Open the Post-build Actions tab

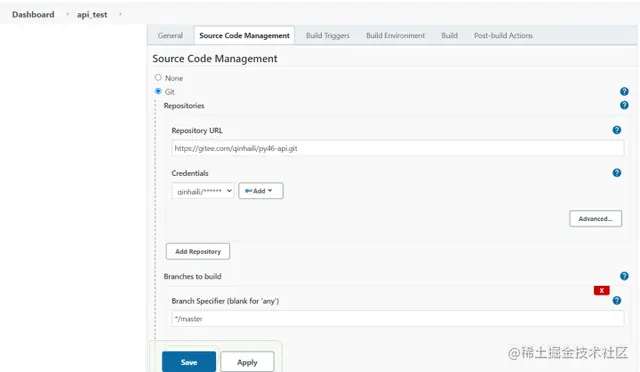(x=503, y=36)
